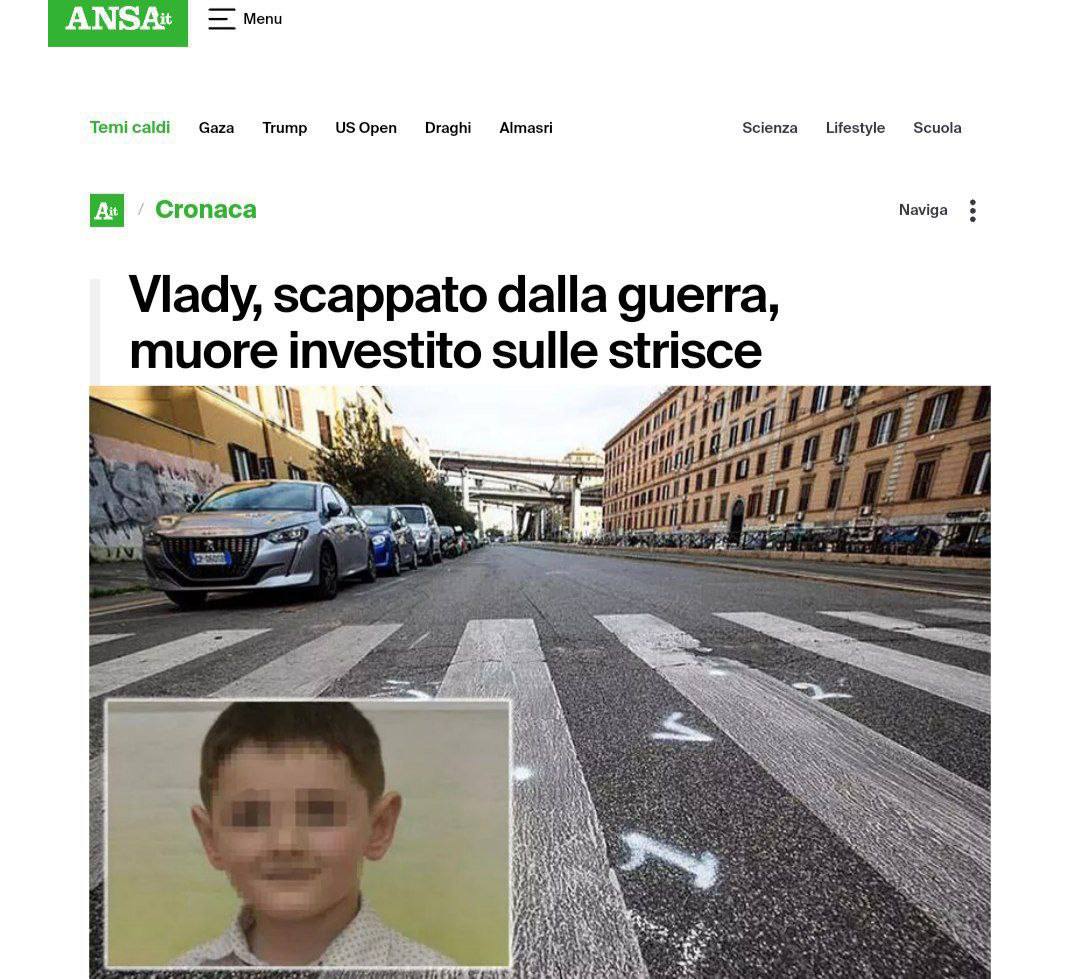Image resolution: width=1080 pixels, height=979 pixels.
Task: Open the Gaza topic
Action: (x=216, y=127)
